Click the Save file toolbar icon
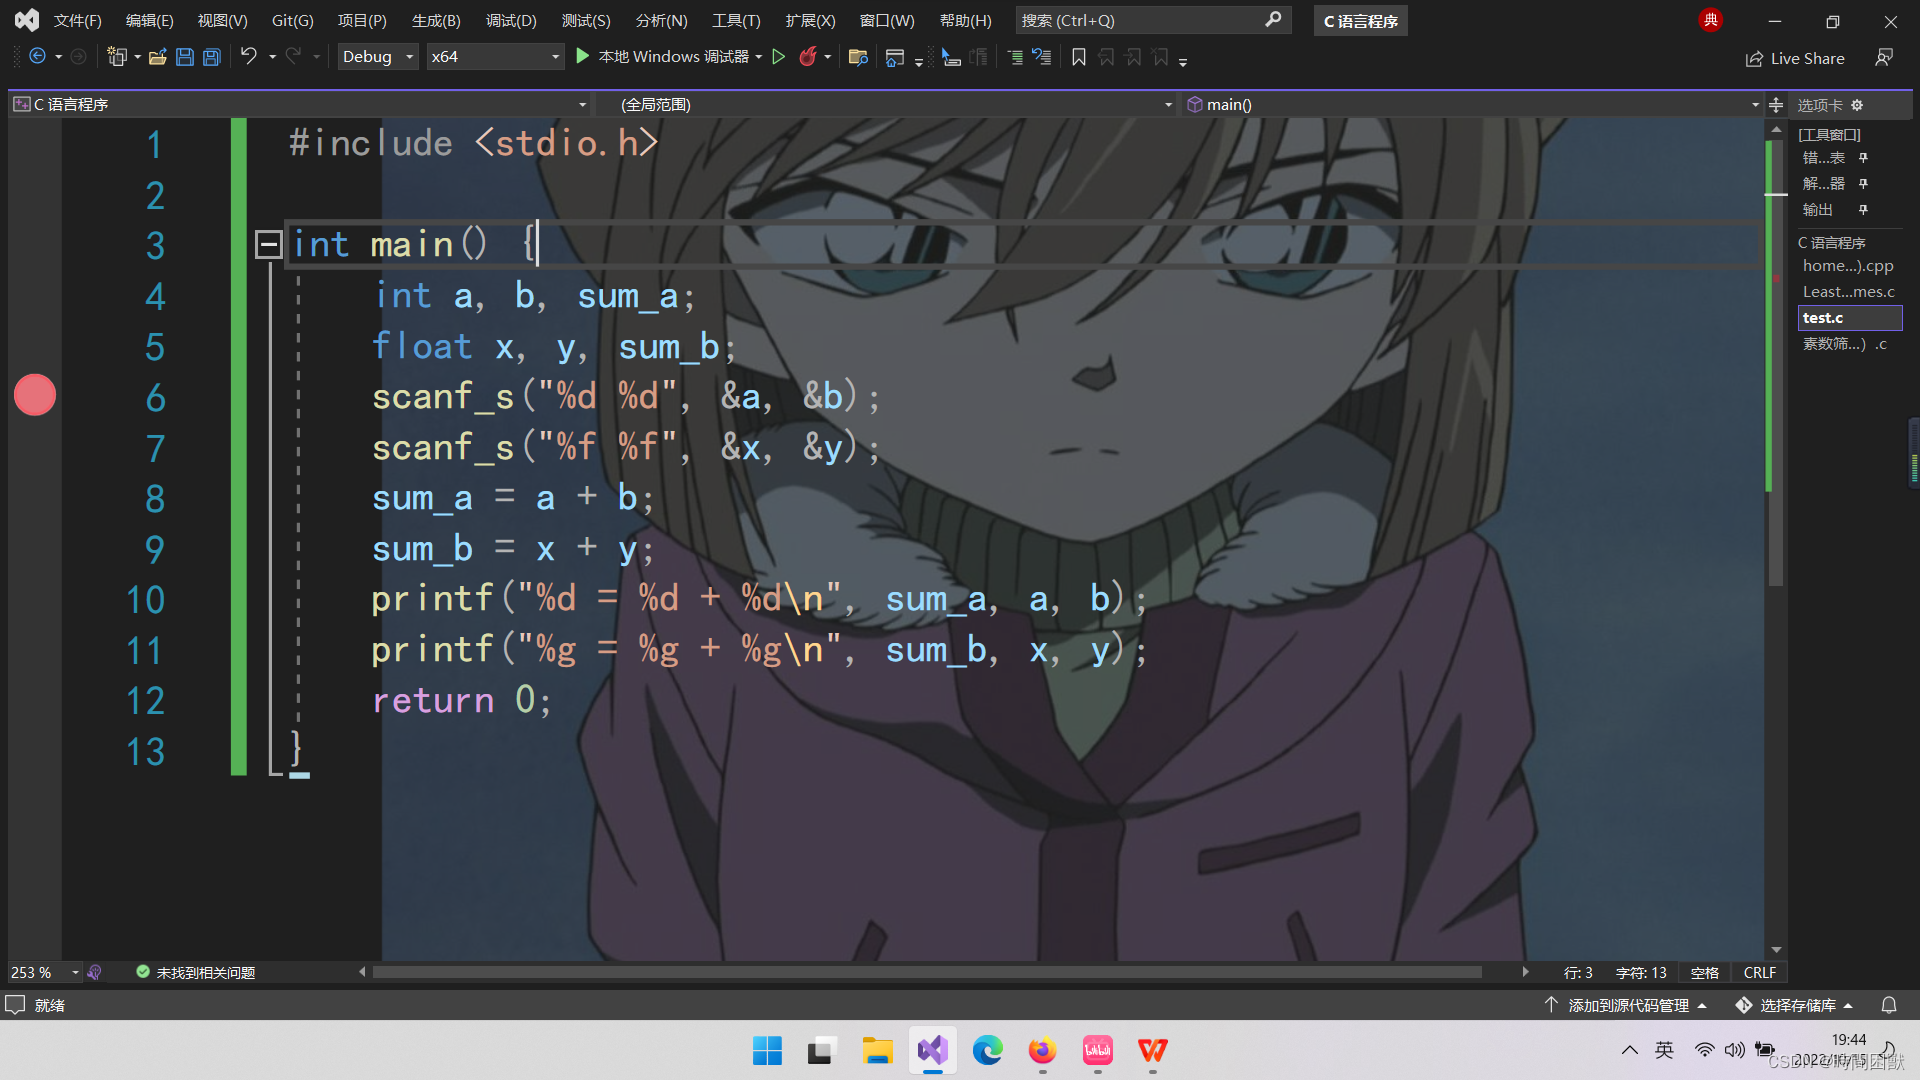This screenshot has width=1920, height=1080. pos(184,57)
